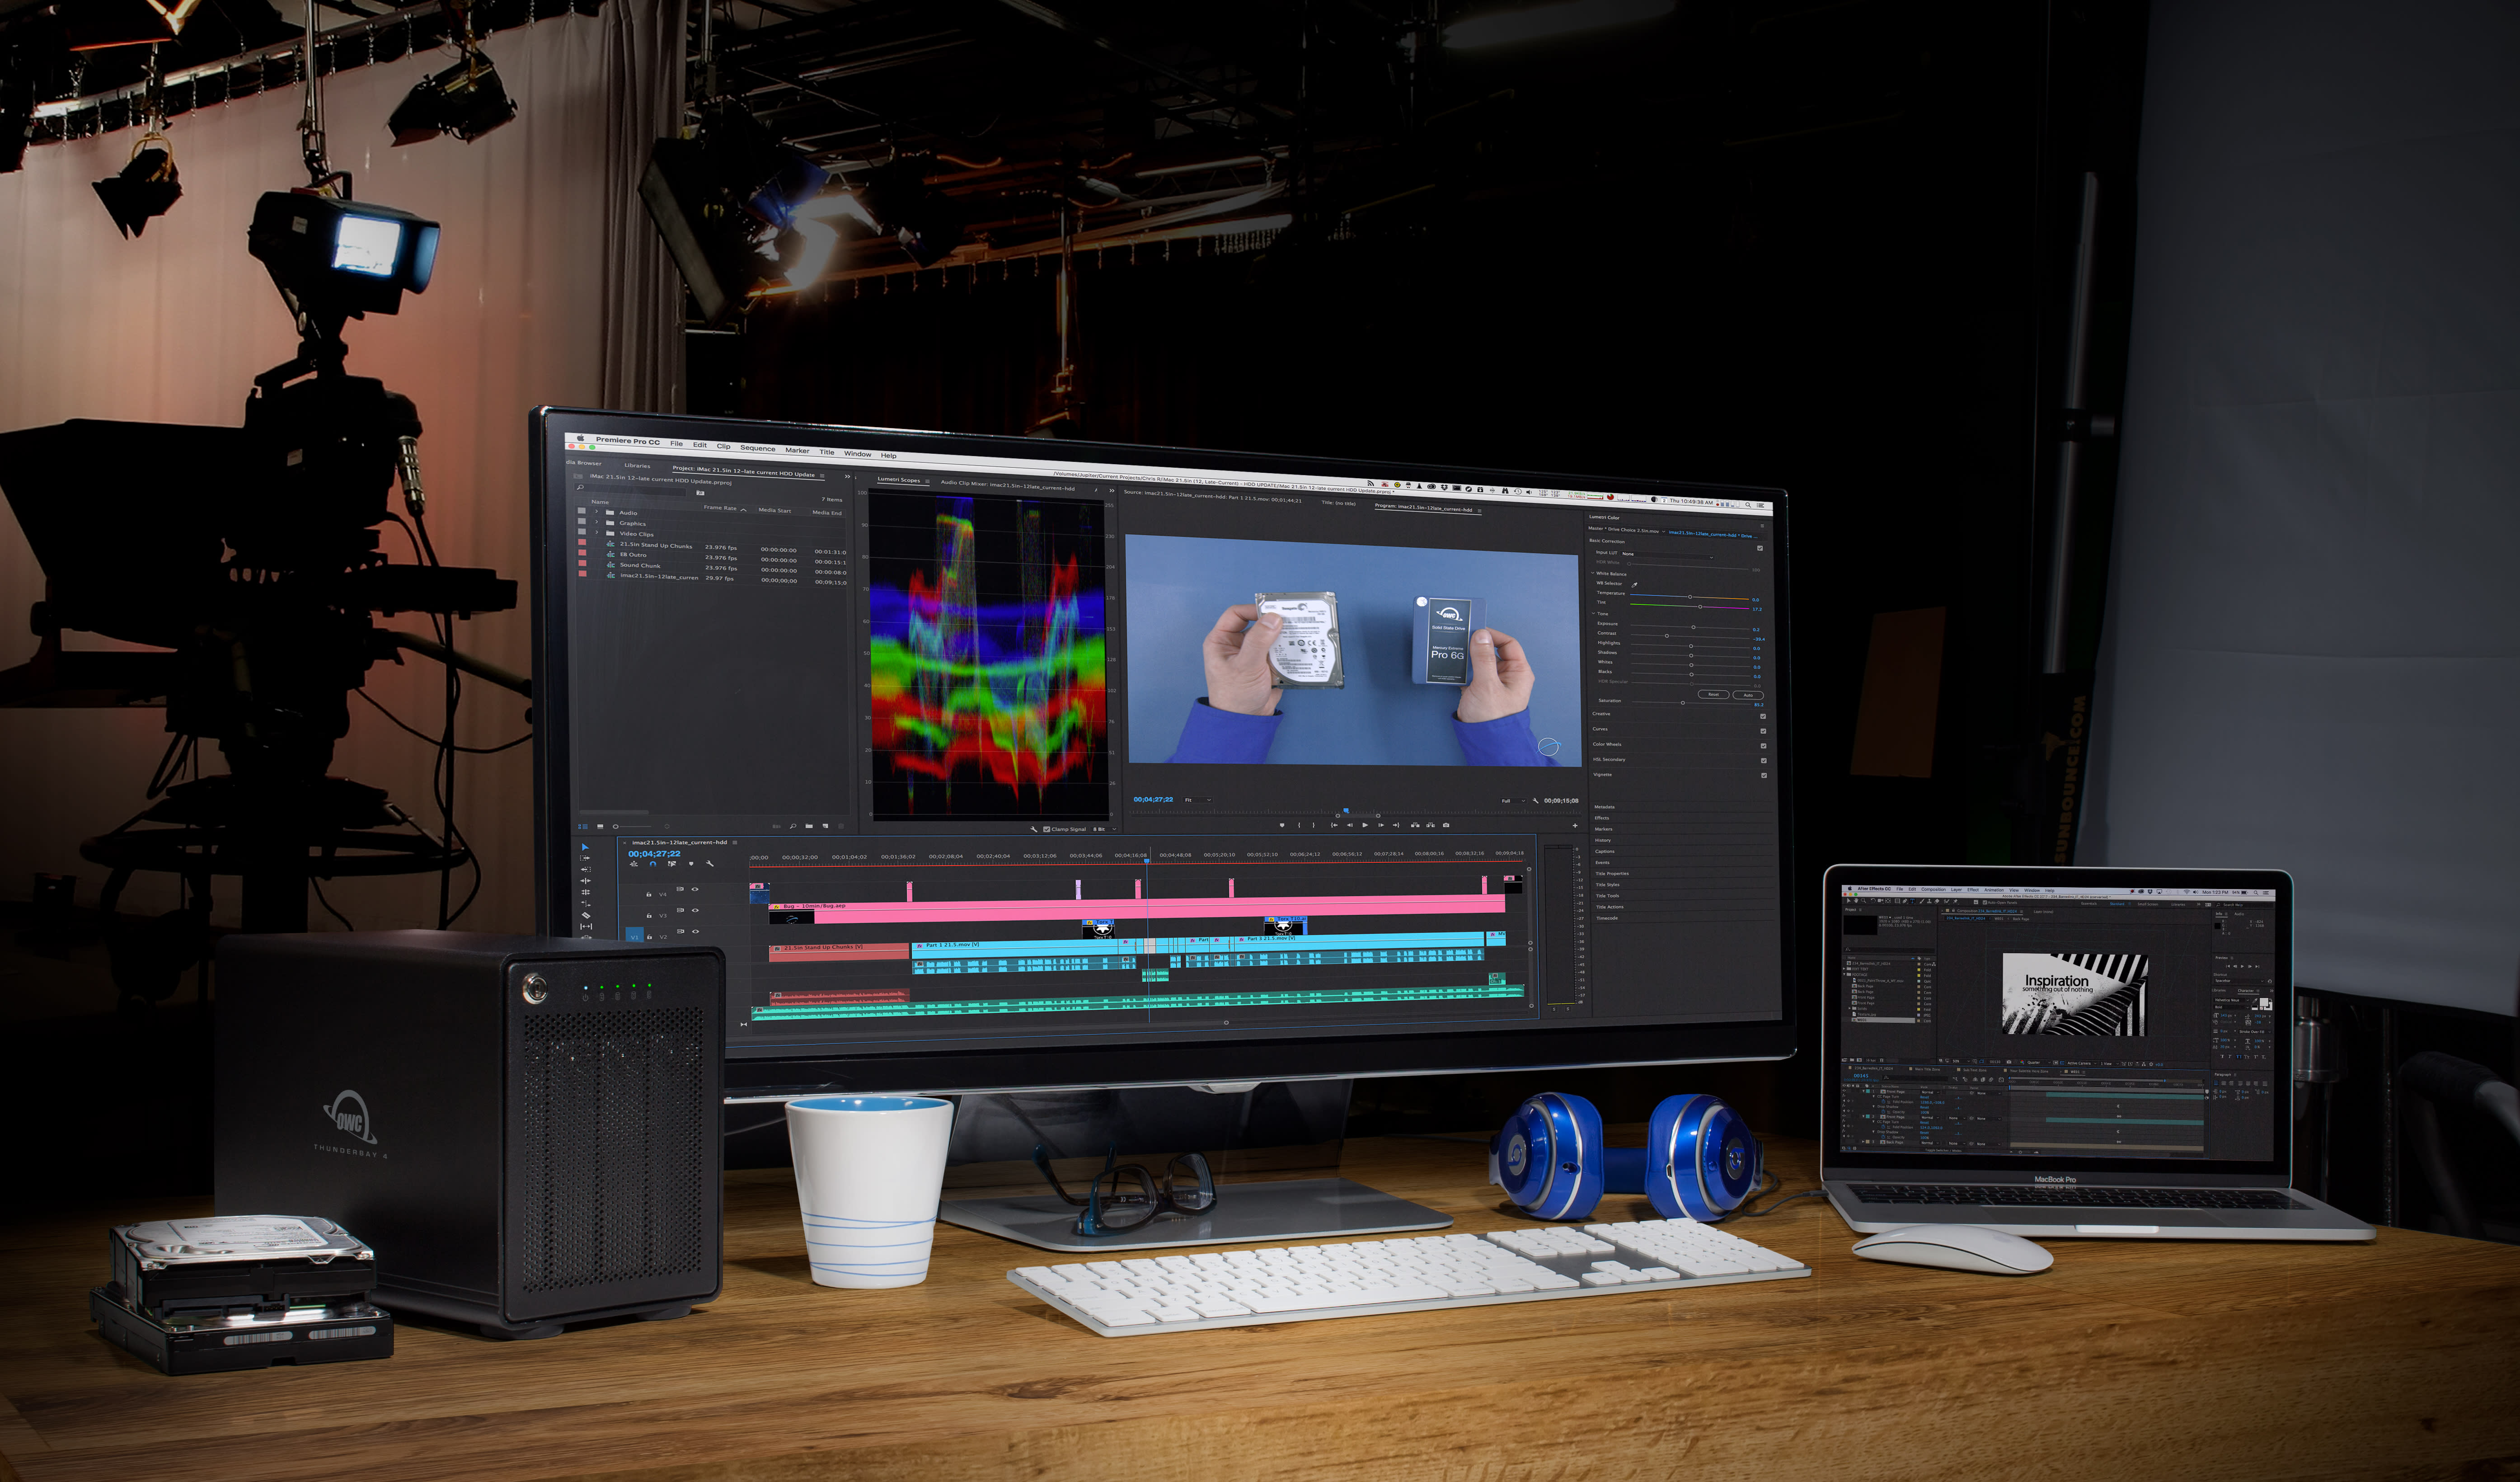Switch Project panel to icon view
Image resolution: width=2520 pixels, height=1482 pixels.
point(600,826)
